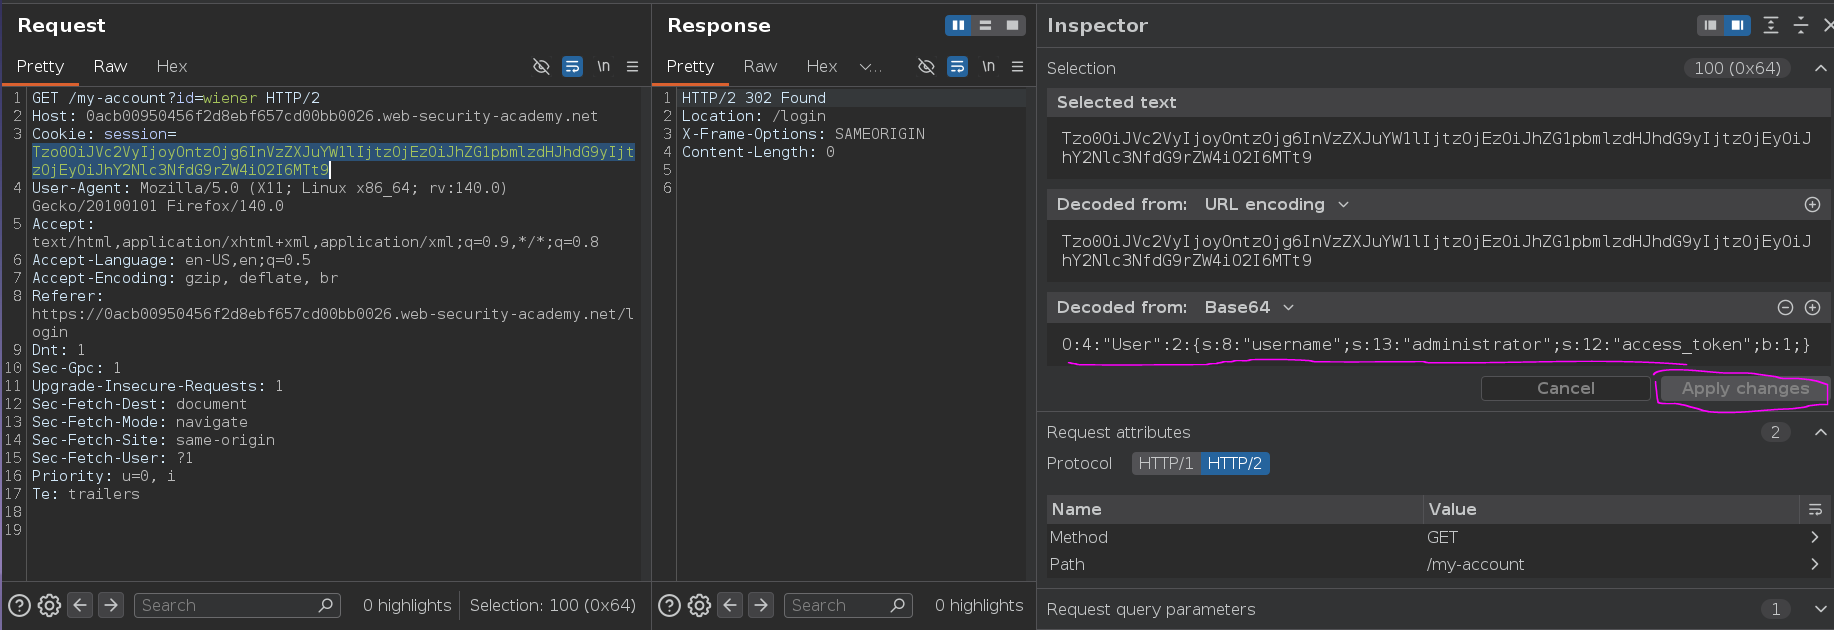1834x630 pixels.
Task: Open Response panel hamburger options menu
Action: [x=1017, y=66]
